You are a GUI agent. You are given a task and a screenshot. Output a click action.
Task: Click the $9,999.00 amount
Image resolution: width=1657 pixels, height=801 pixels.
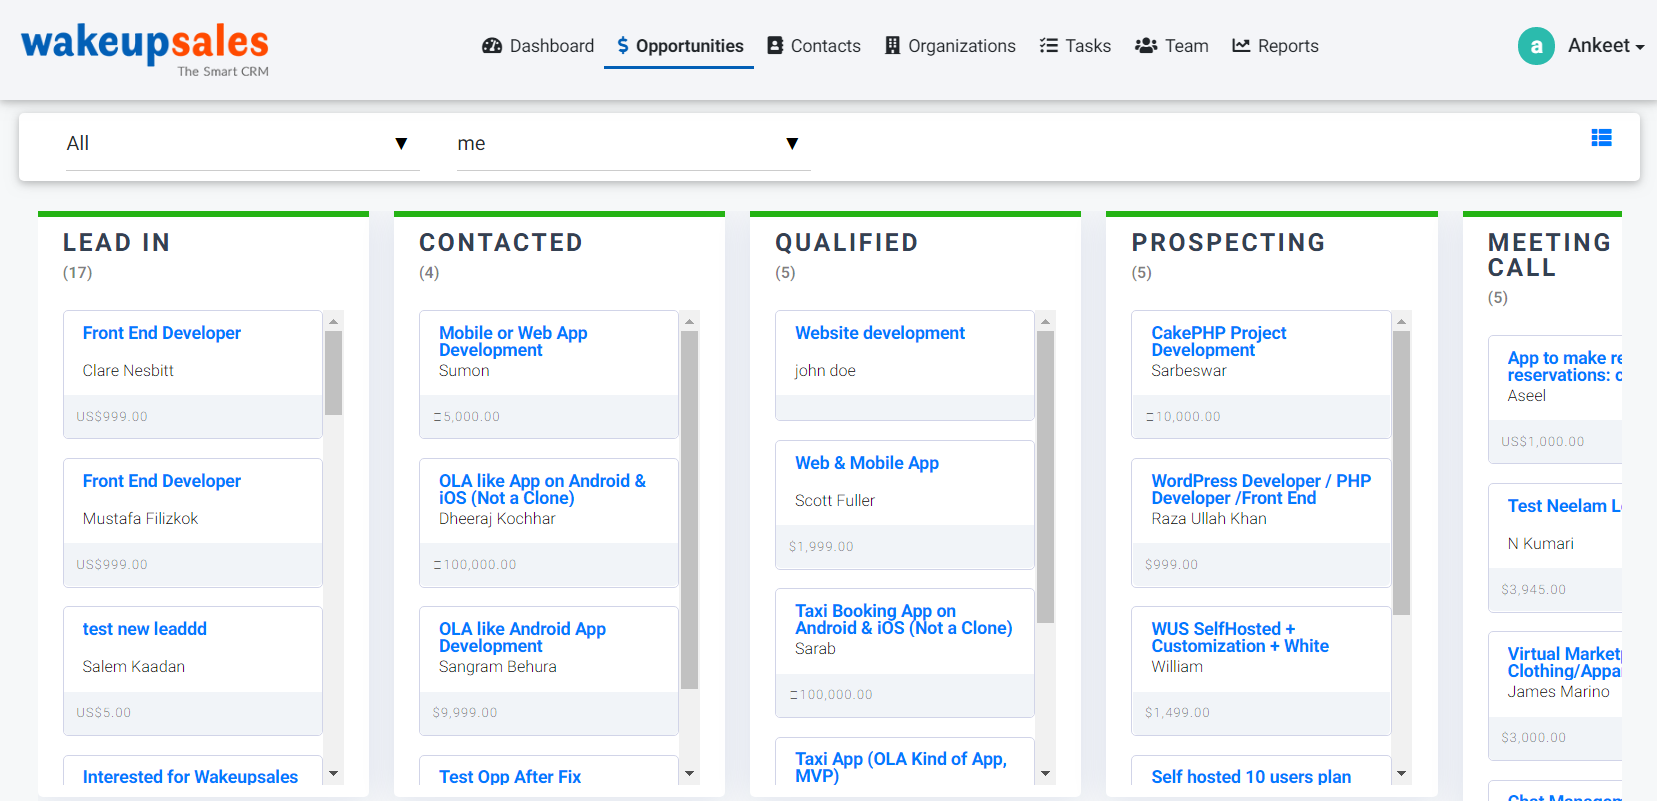pos(465,713)
